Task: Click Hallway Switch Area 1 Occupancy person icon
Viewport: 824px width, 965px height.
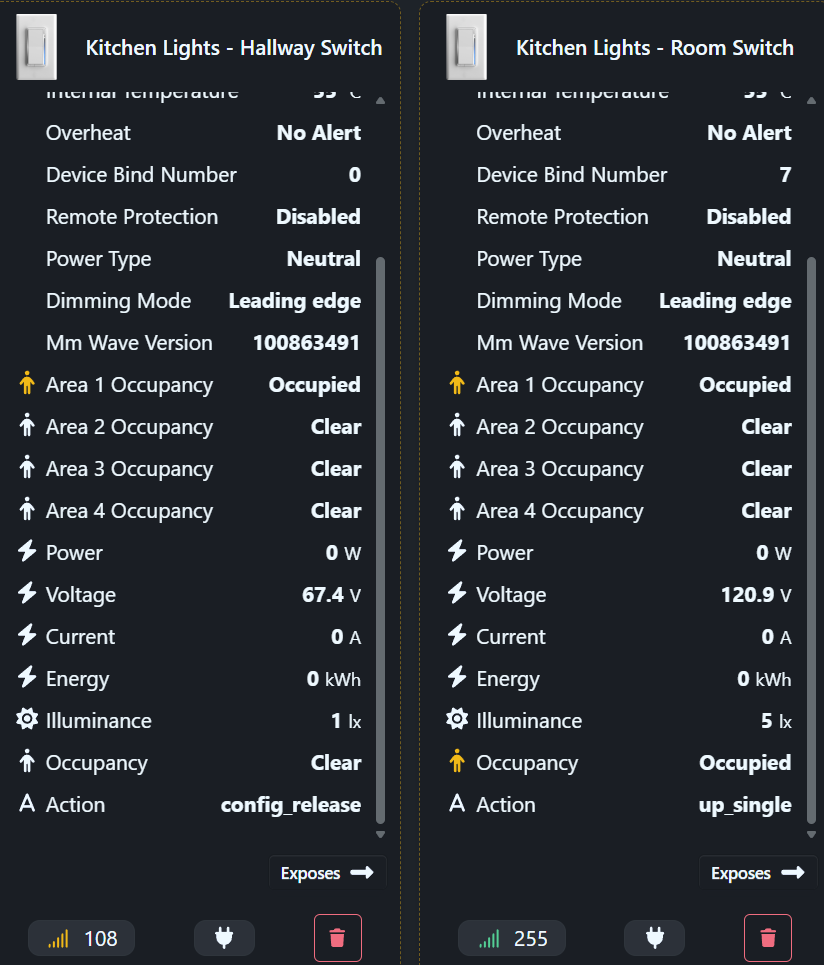Action: point(27,385)
